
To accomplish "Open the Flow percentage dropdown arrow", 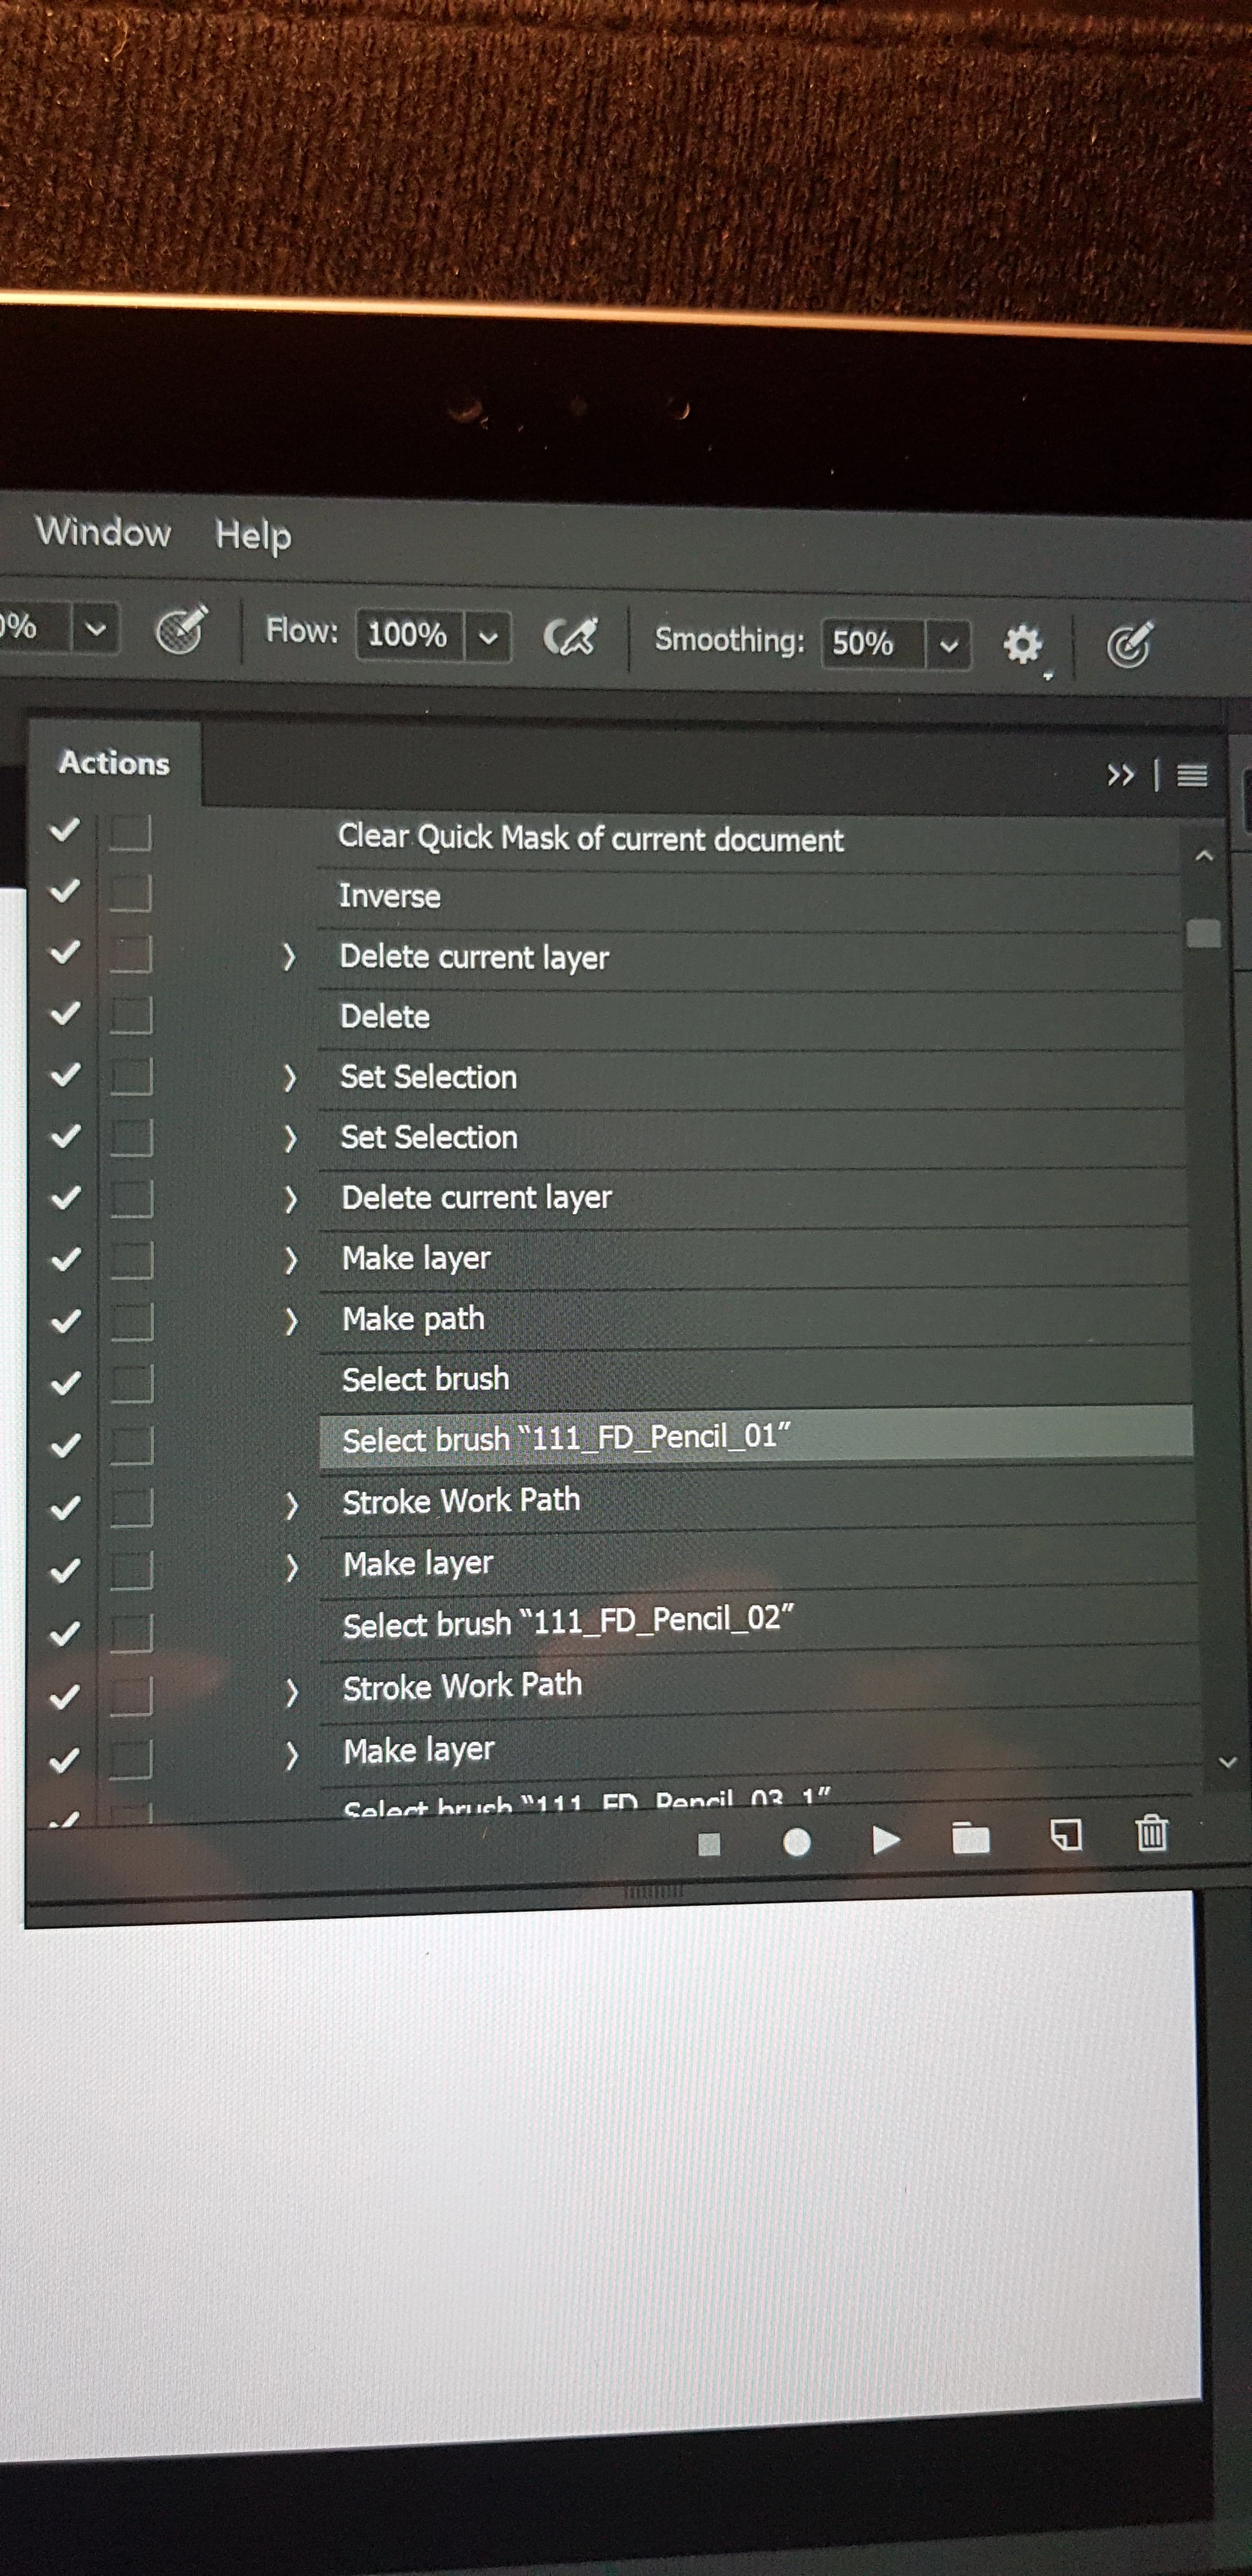I will pos(488,637).
